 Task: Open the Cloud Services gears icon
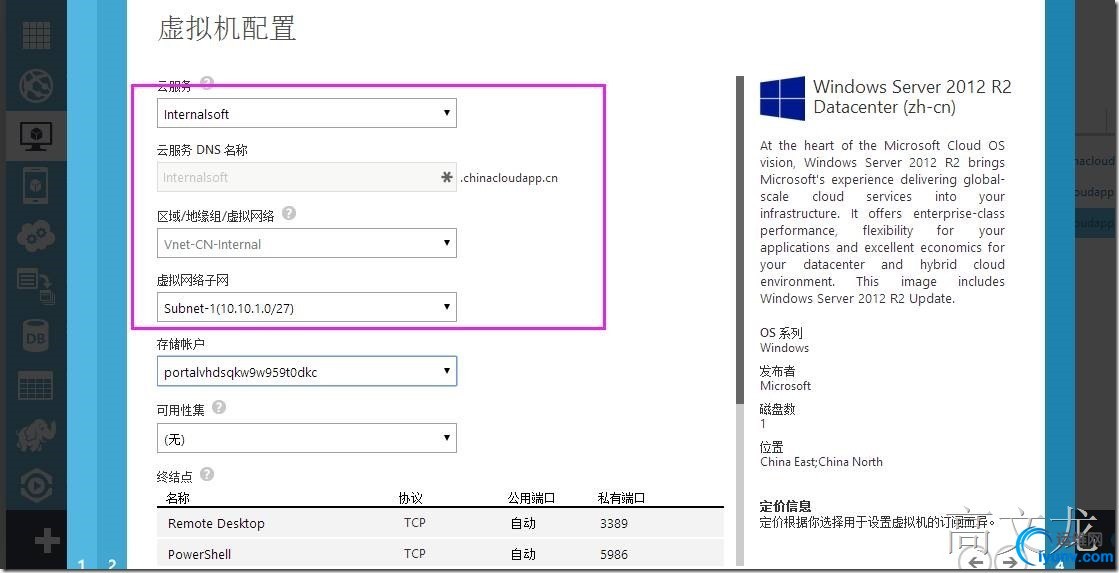point(36,235)
